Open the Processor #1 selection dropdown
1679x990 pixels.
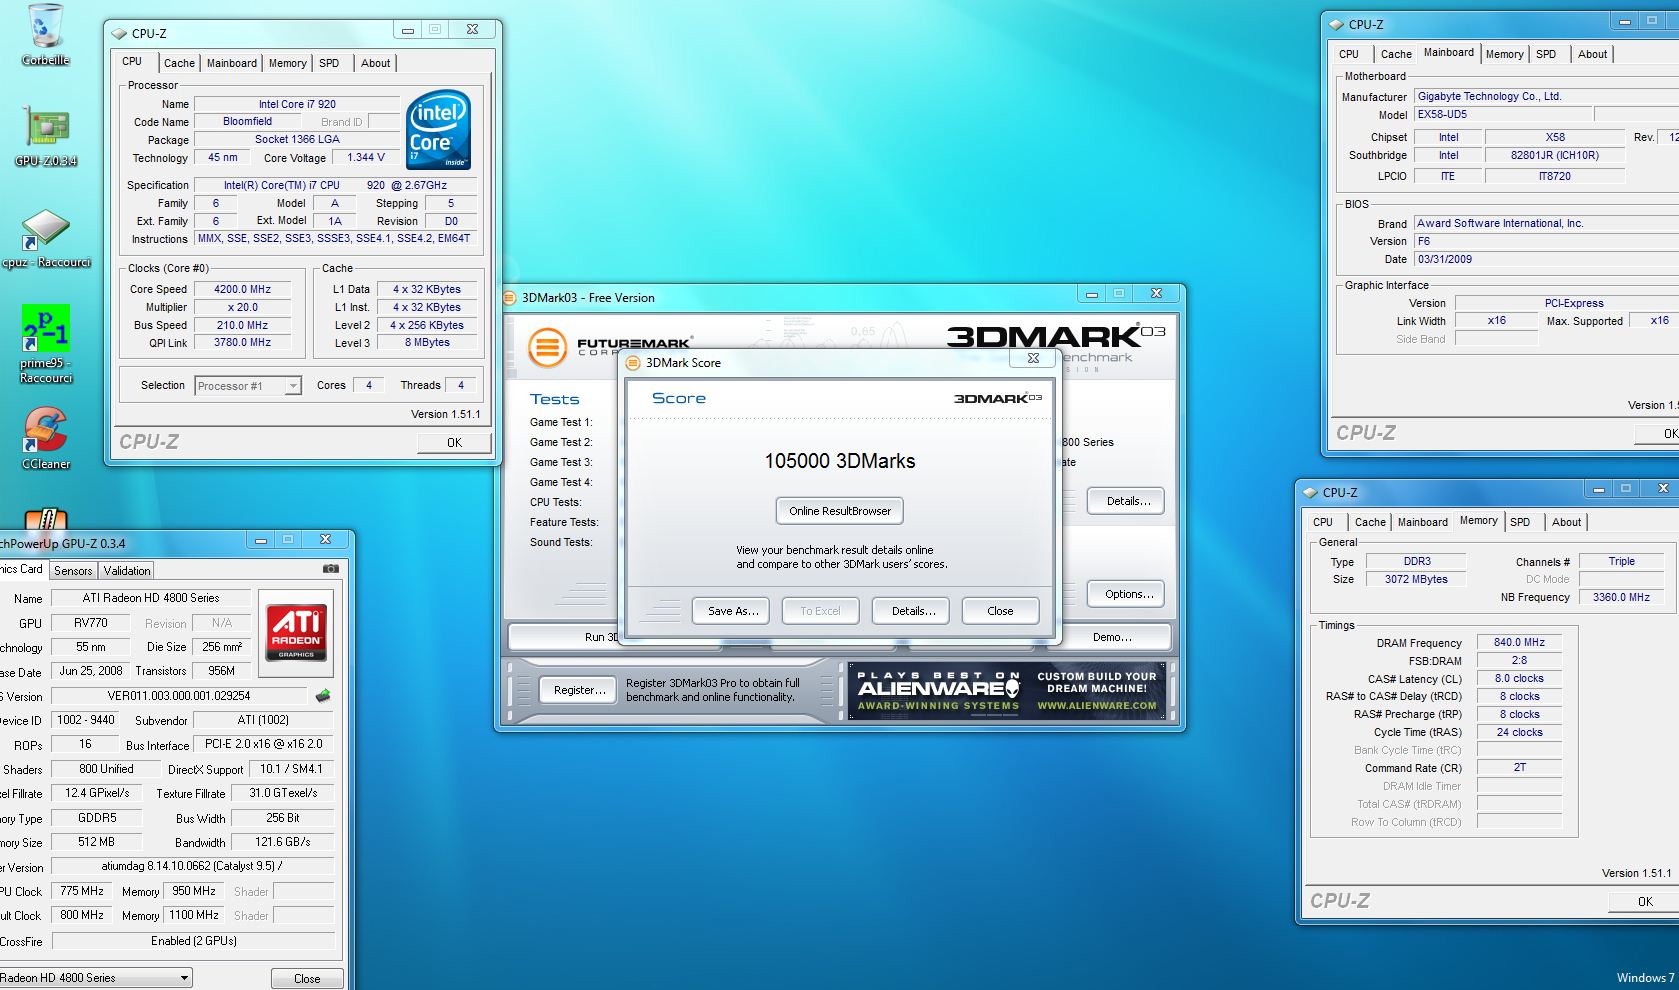(248, 386)
